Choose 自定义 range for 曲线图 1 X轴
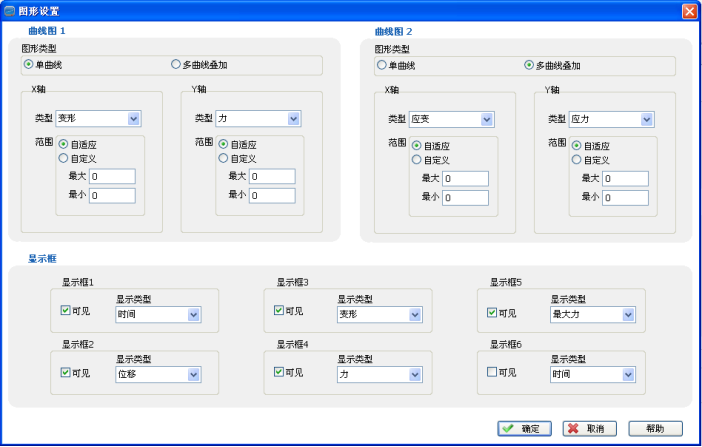 pos(64,158)
